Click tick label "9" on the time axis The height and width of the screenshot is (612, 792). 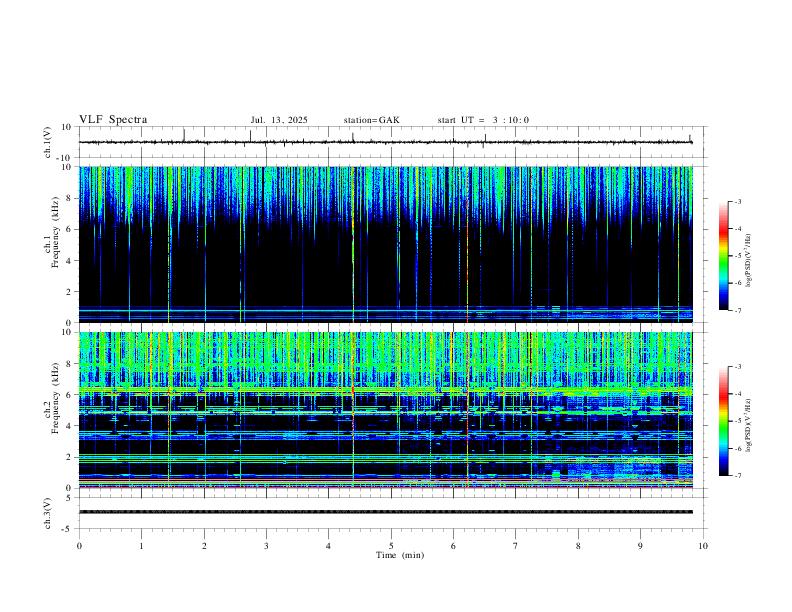pos(640,546)
